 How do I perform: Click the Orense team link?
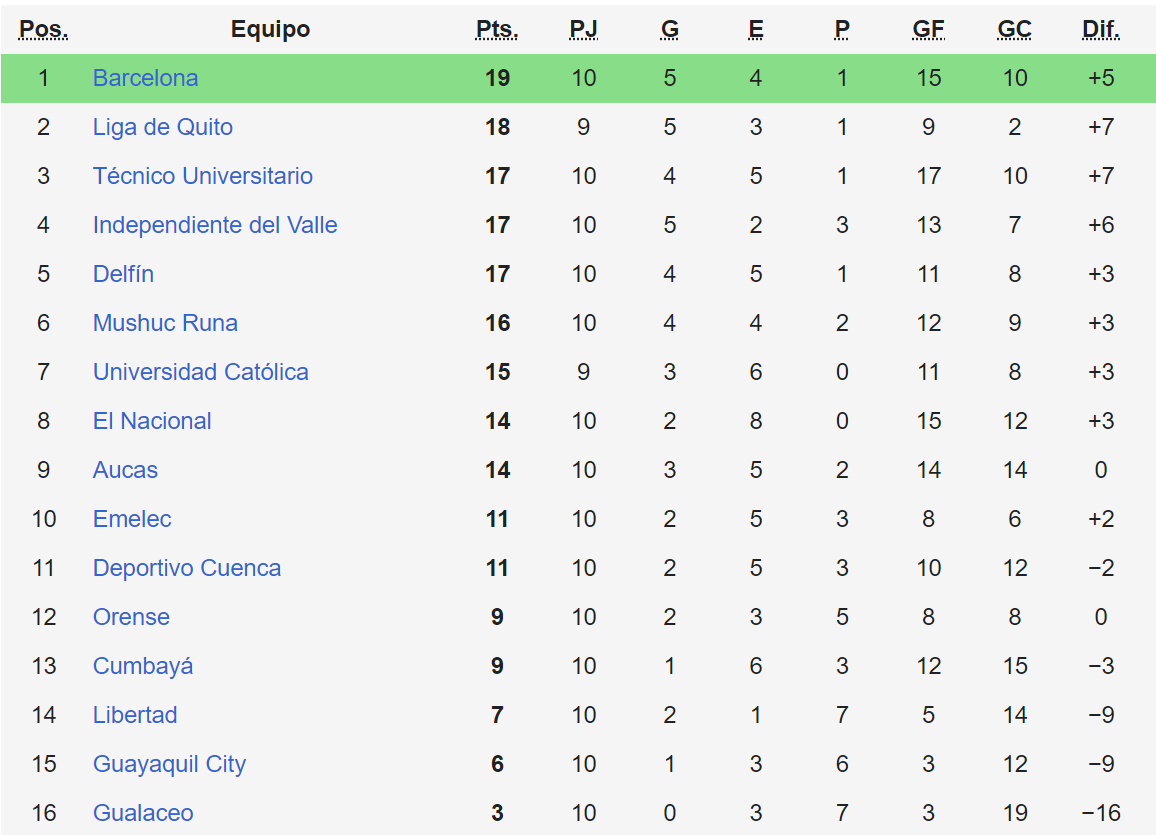coord(131,617)
